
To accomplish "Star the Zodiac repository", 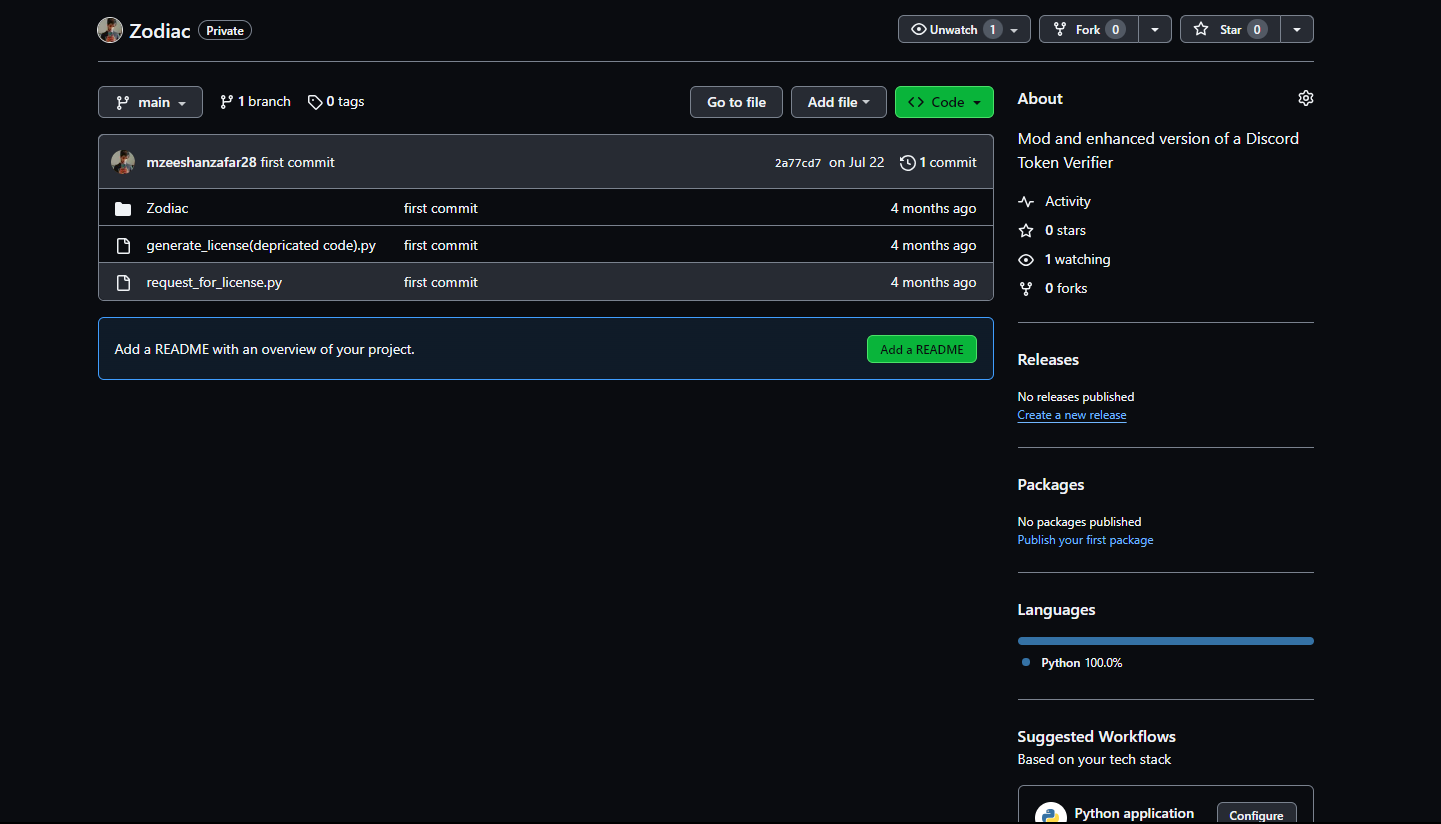I will 1230,29.
